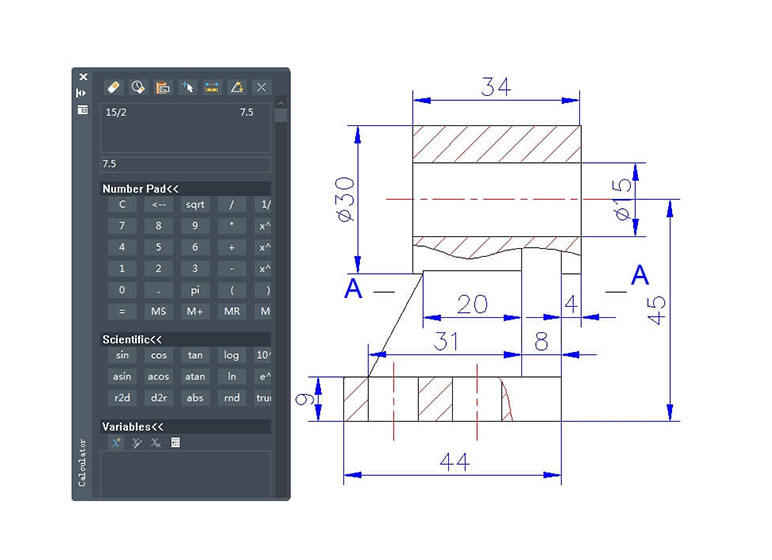Click the New Variable icon
The width and height of the screenshot is (772, 560).
[116, 442]
